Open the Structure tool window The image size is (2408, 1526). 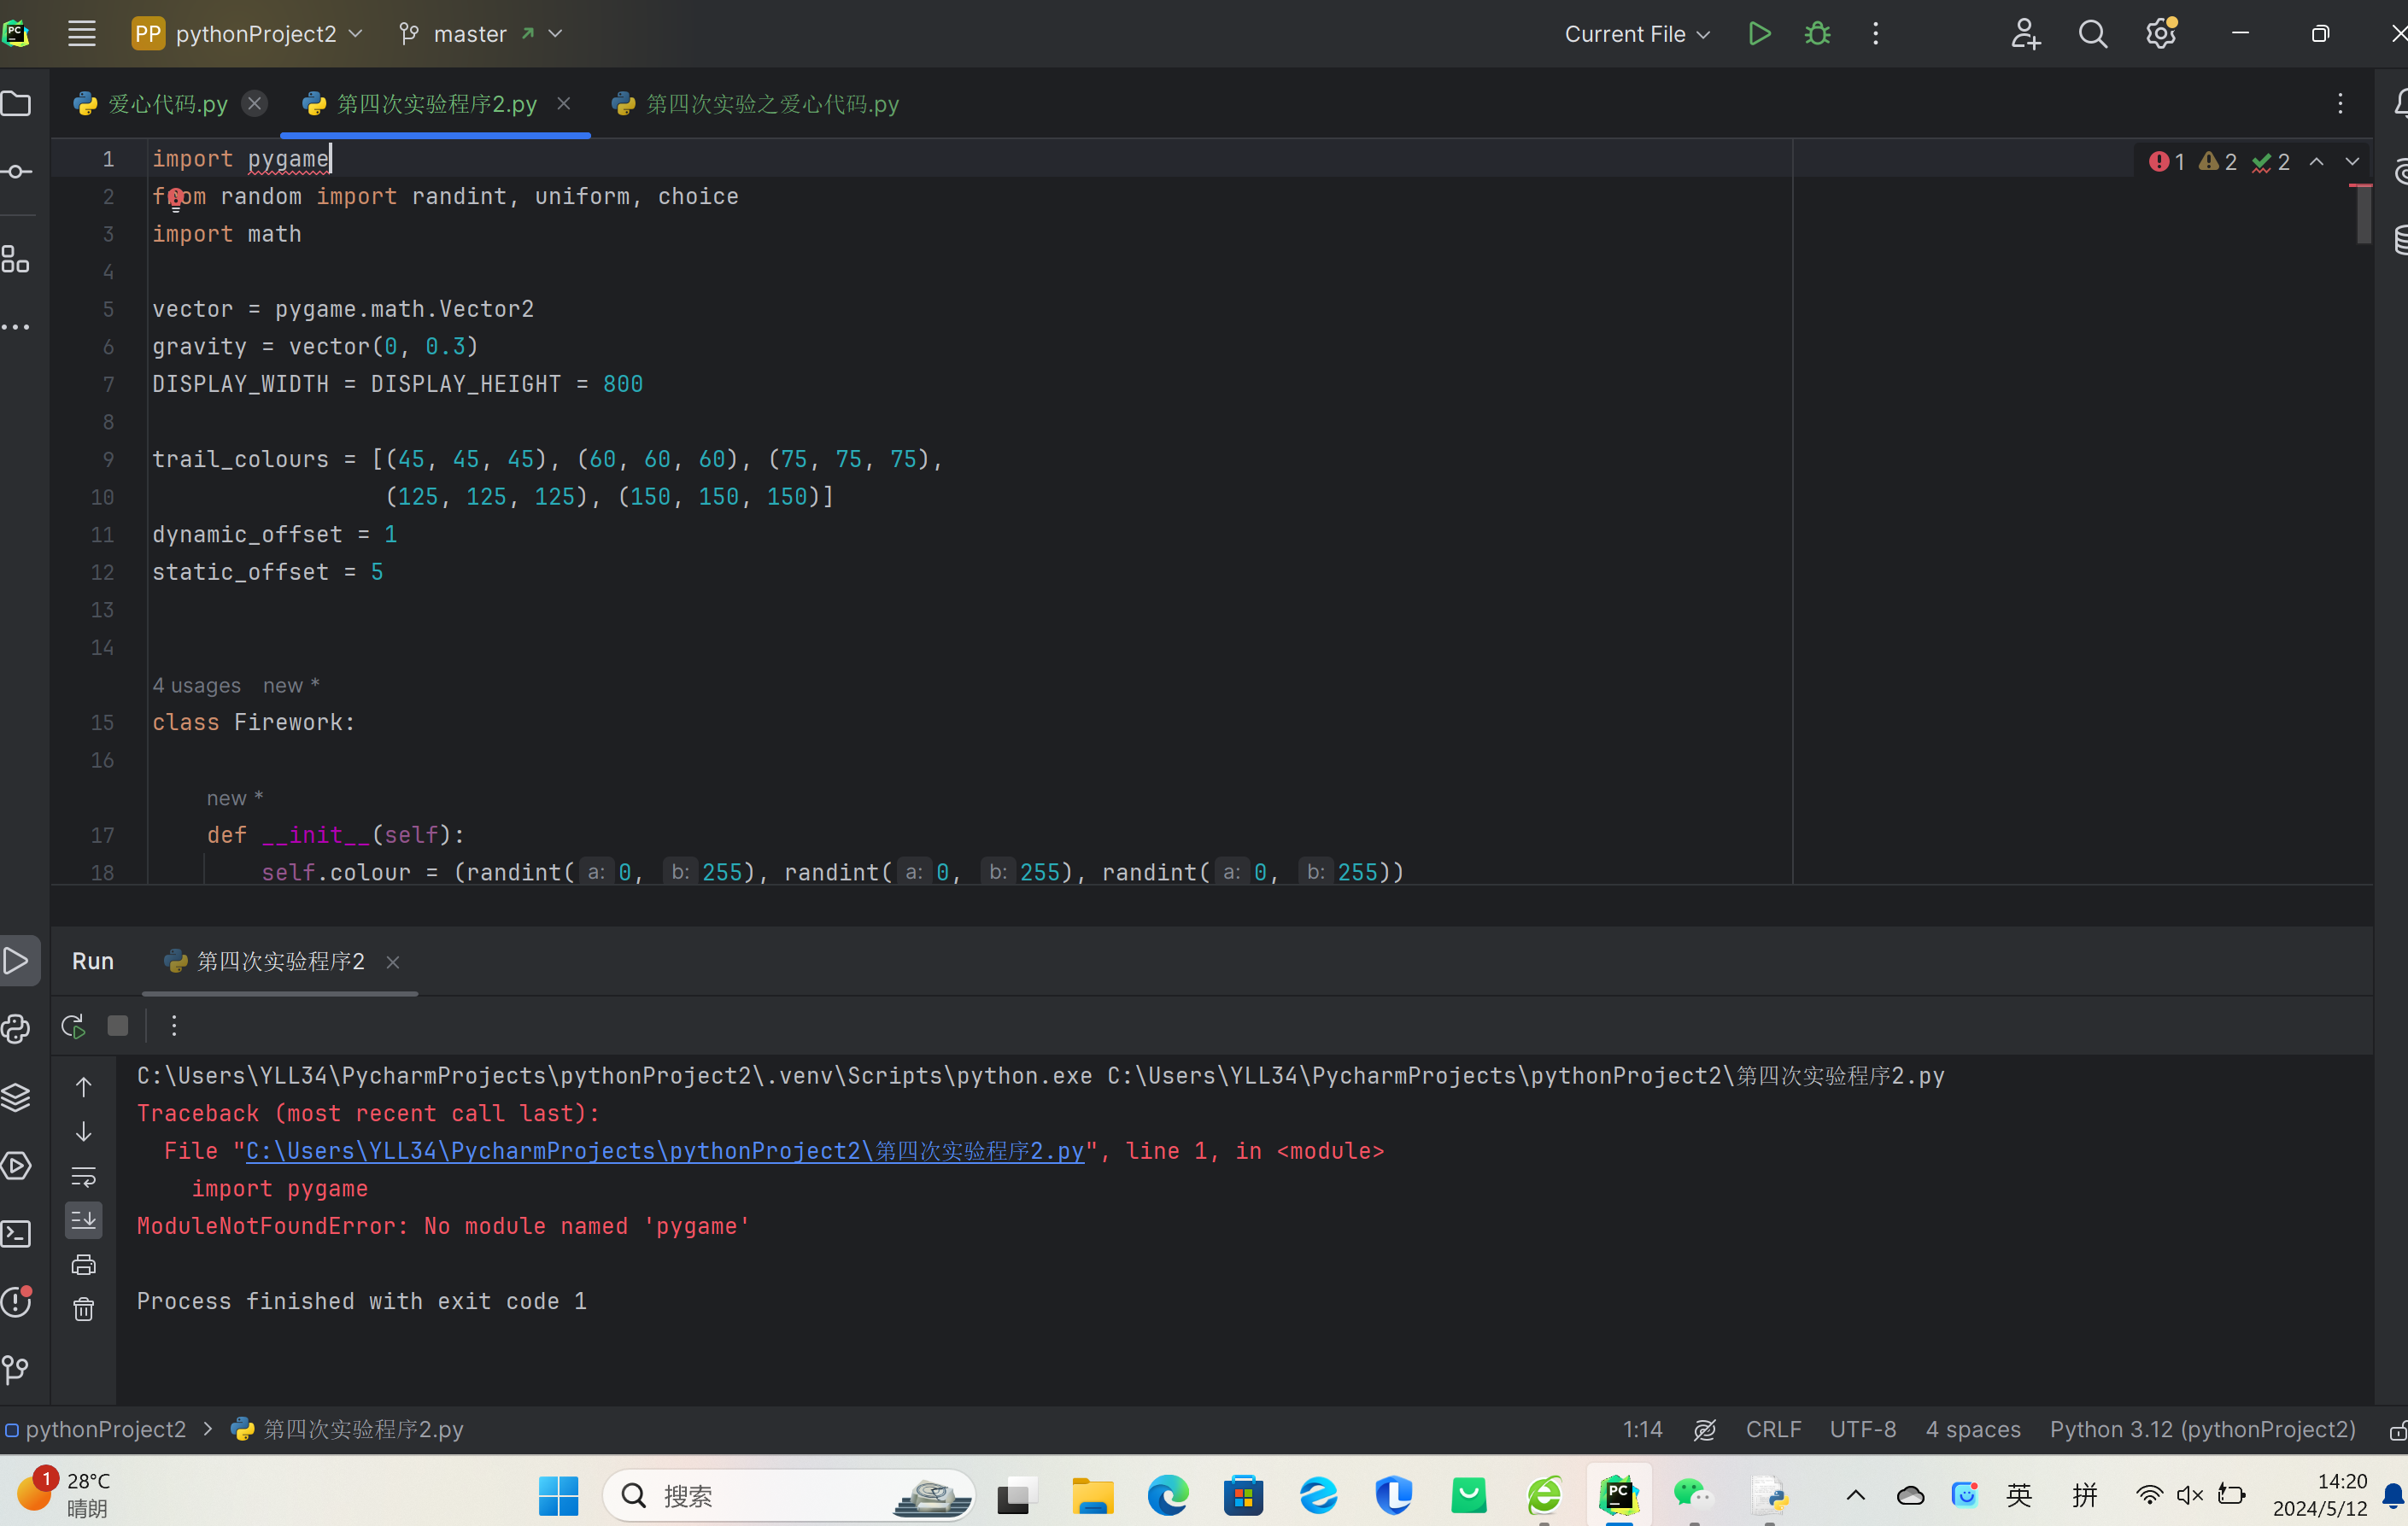coord(16,260)
